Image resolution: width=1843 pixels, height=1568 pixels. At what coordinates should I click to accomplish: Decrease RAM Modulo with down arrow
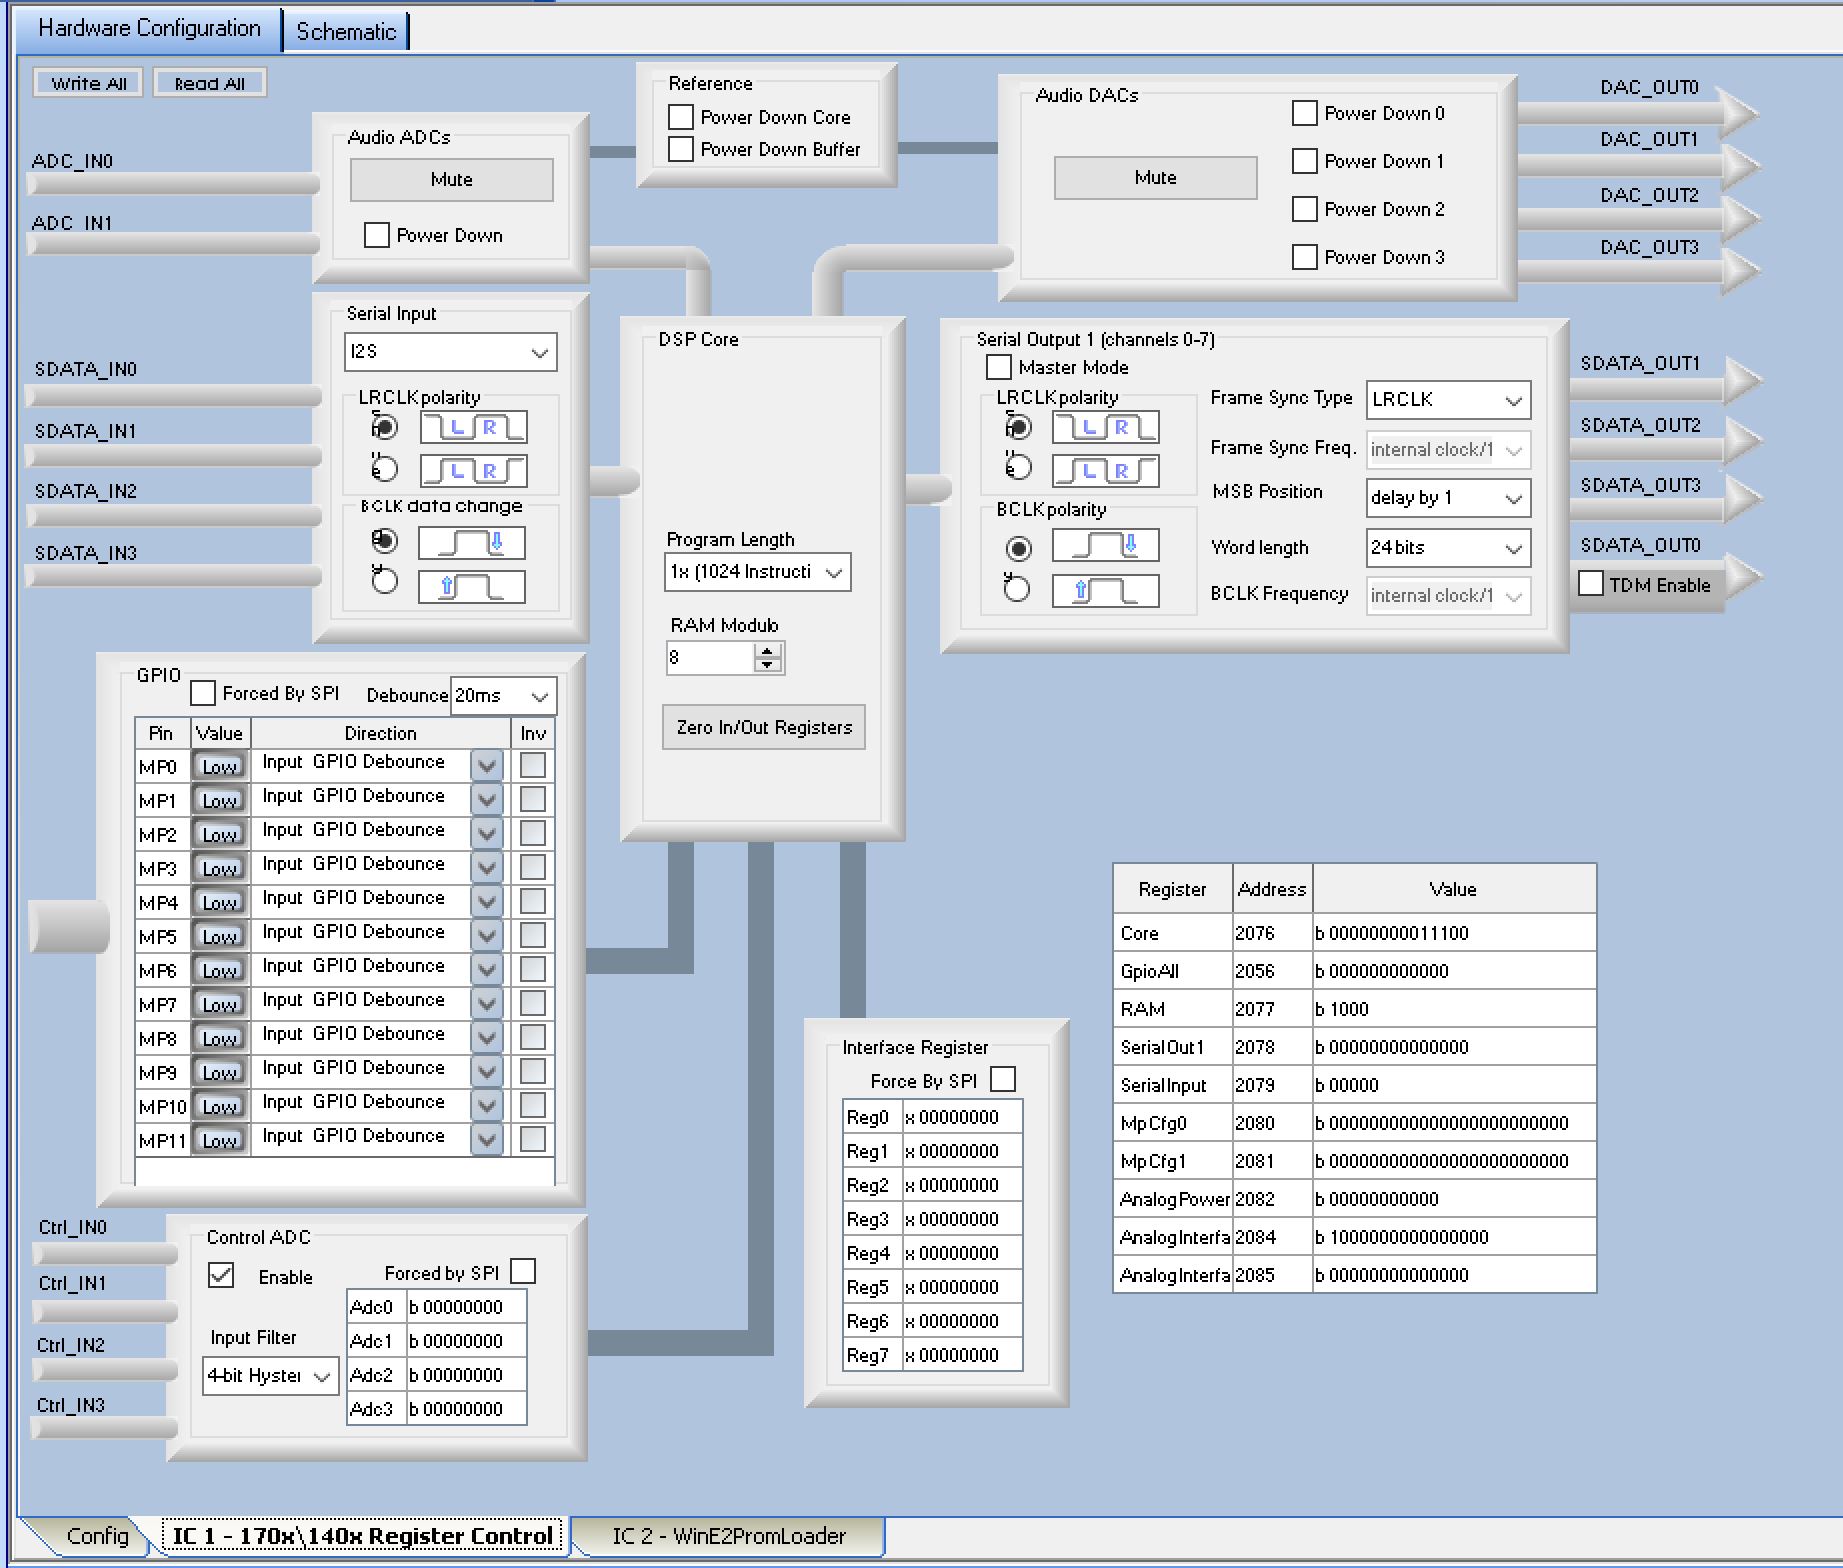[x=767, y=664]
